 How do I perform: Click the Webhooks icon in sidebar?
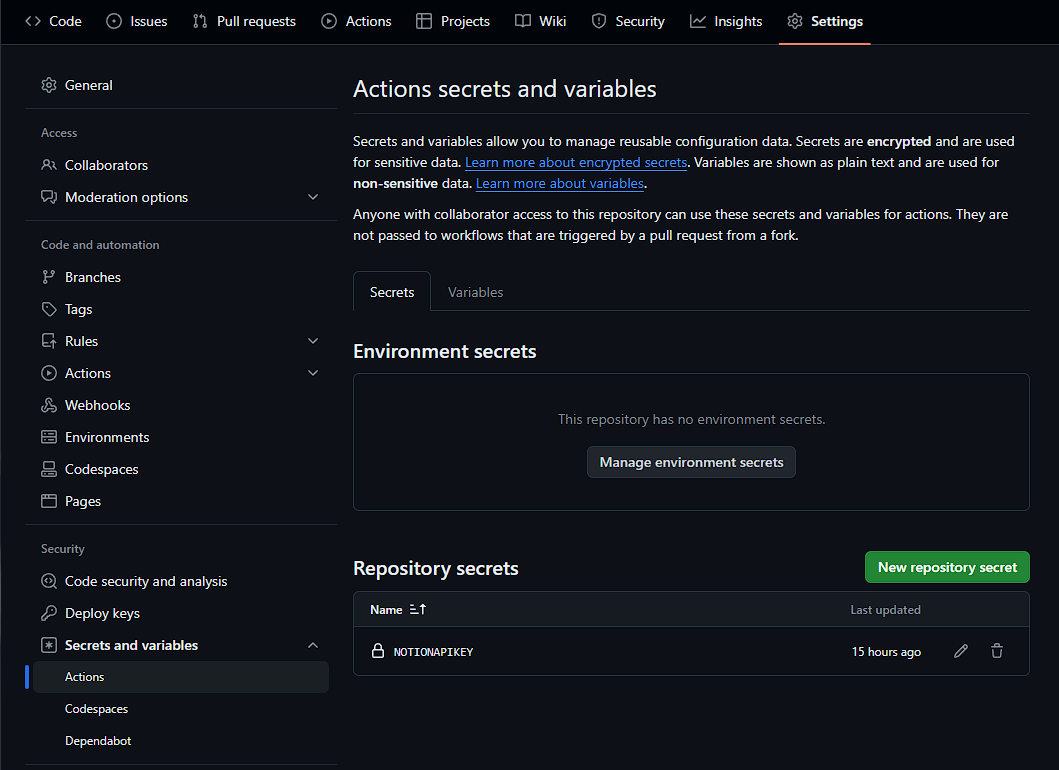point(49,405)
